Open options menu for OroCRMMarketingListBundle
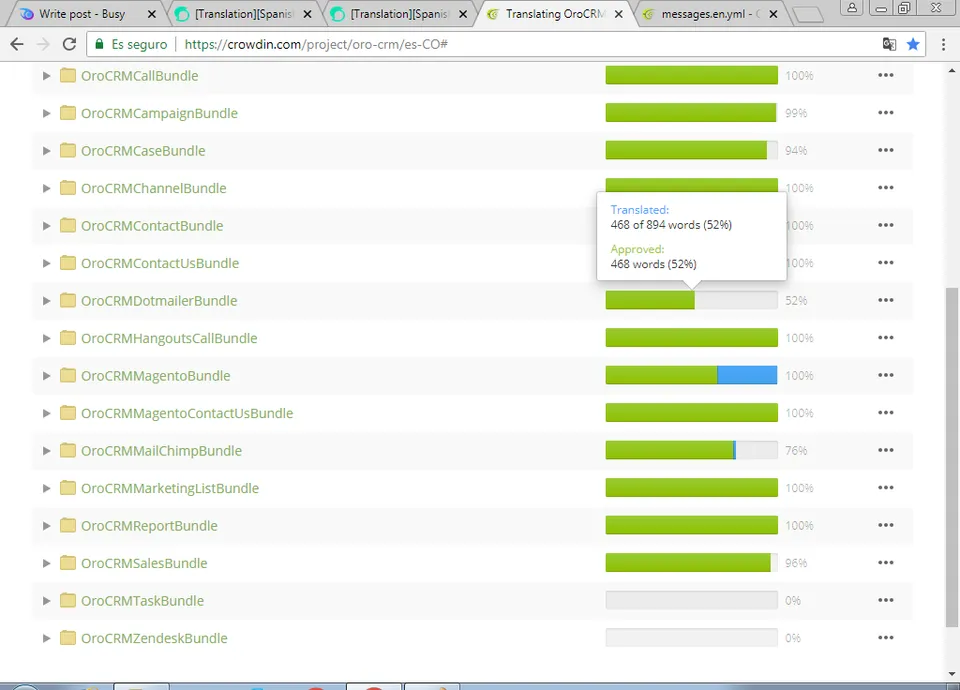Image resolution: width=960 pixels, height=690 pixels. click(885, 487)
